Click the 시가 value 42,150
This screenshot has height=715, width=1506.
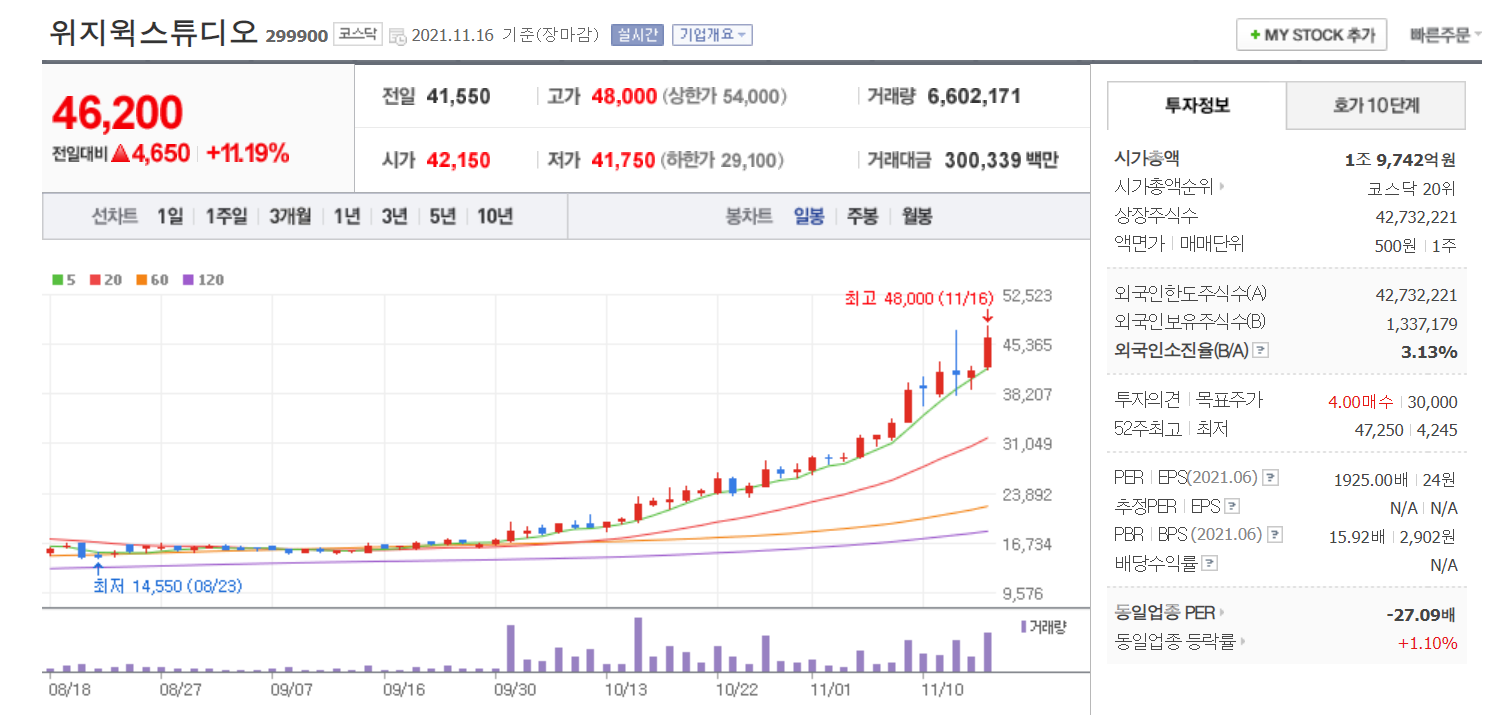pos(458,160)
